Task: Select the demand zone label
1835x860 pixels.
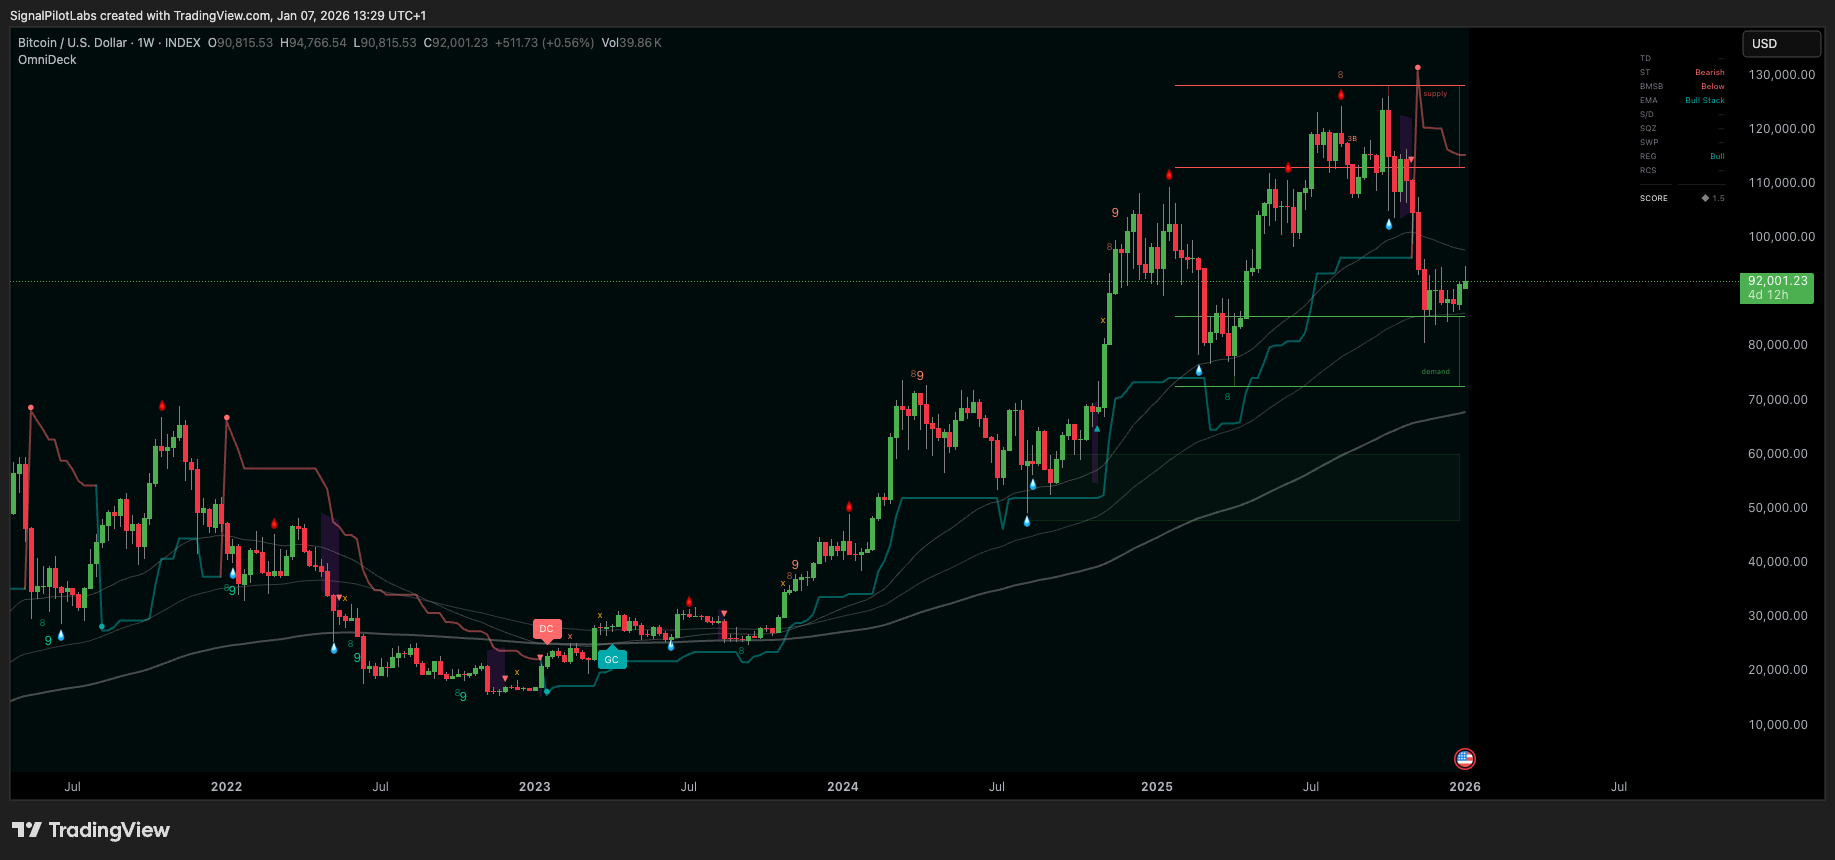Action: [x=1435, y=372]
